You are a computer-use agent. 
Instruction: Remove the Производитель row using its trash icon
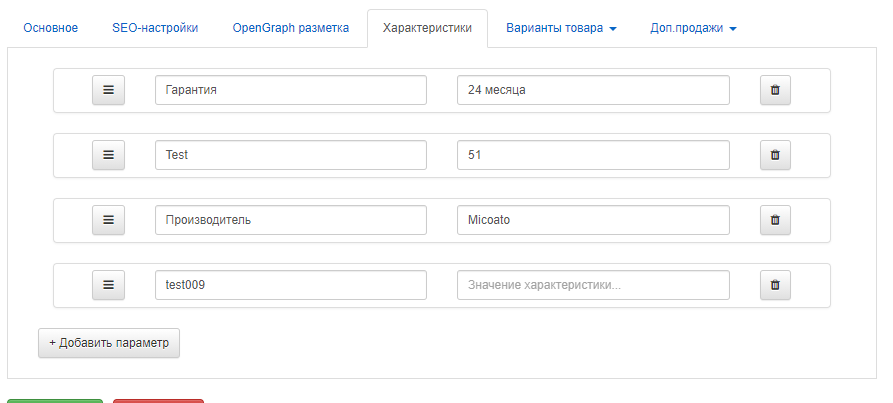click(775, 220)
